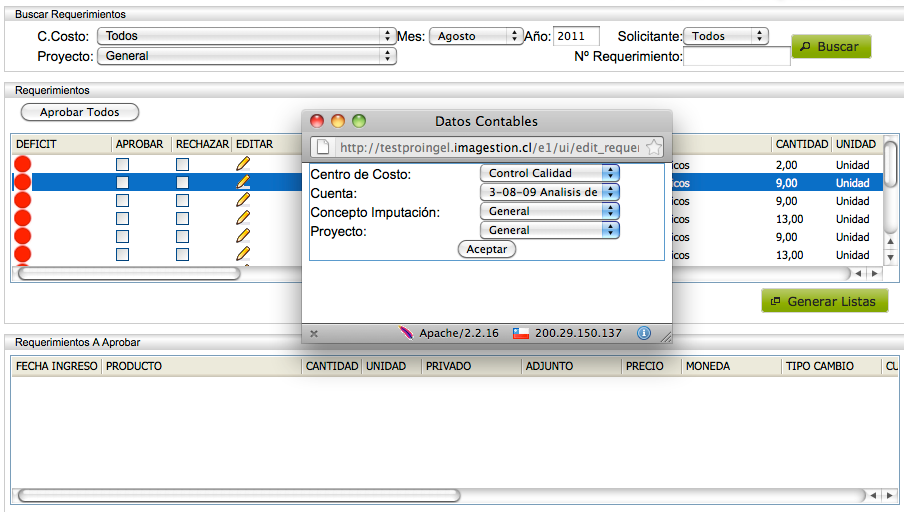Open the Proyecto search filter dropdown
The image size is (904, 512).
(x=247, y=56)
